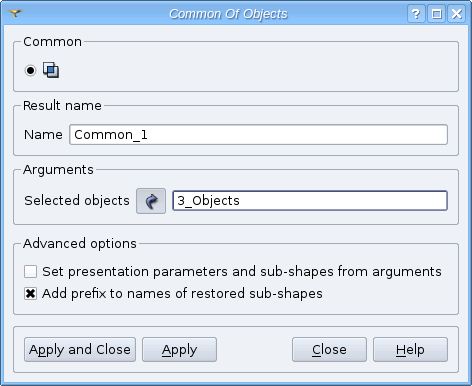The image size is (472, 386).
Task: Focus the Selected objects field showing 3_Objects
Action: tap(310, 201)
